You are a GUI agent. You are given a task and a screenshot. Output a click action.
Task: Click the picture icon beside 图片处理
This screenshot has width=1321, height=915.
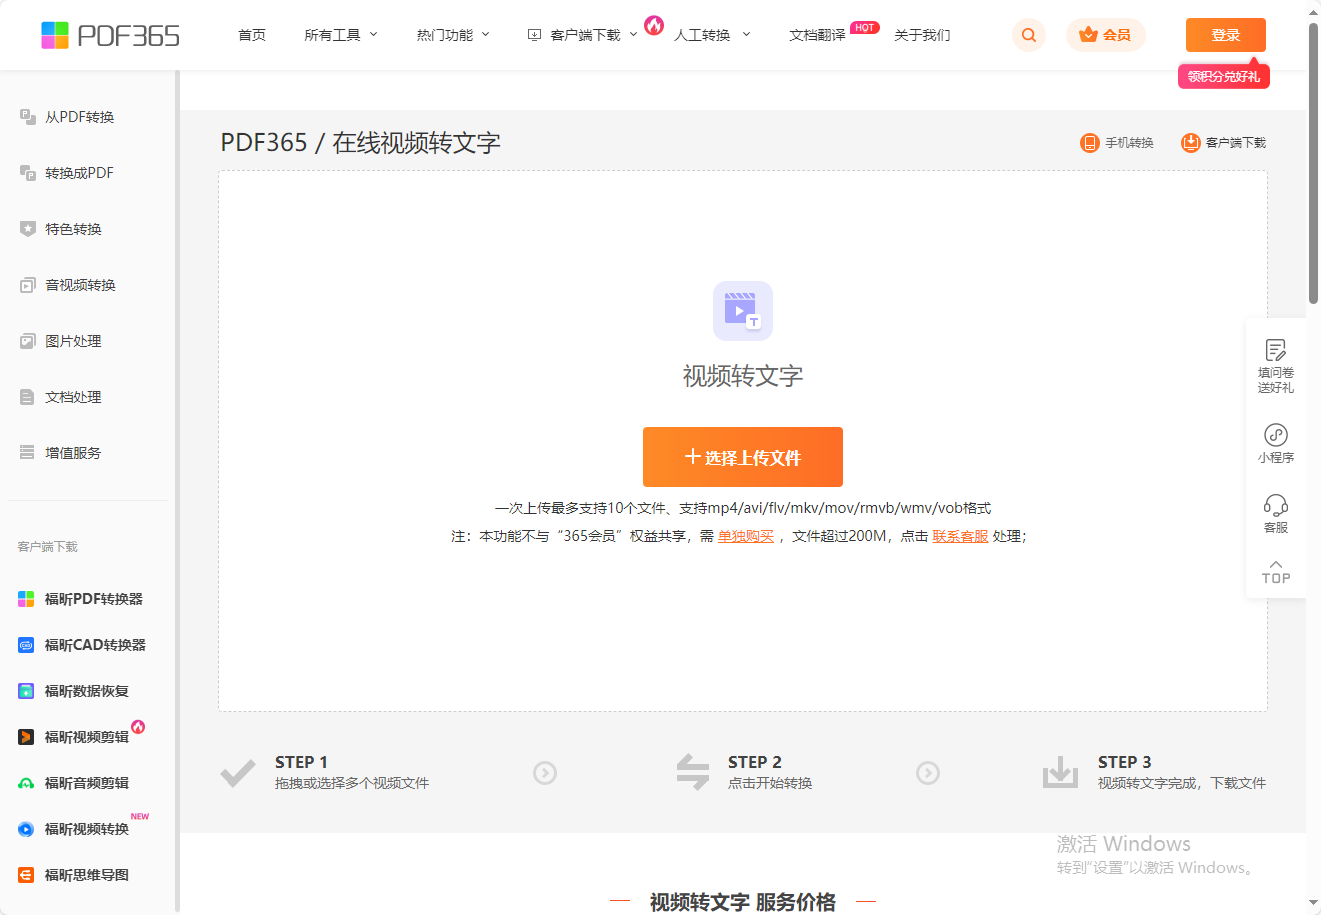pos(28,341)
